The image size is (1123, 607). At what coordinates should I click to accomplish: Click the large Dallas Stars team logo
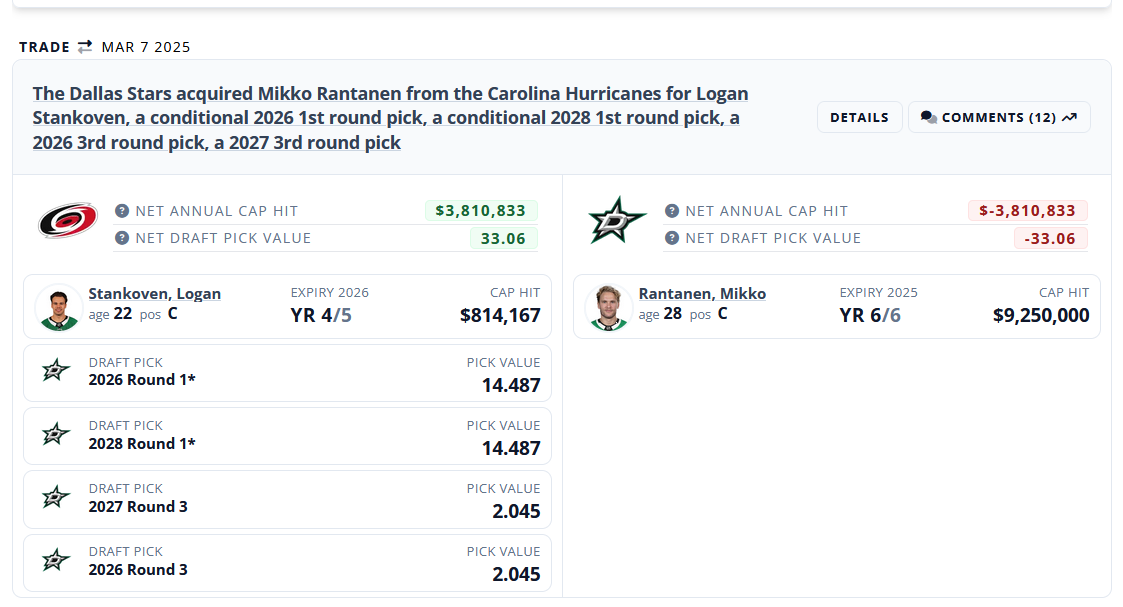[617, 221]
